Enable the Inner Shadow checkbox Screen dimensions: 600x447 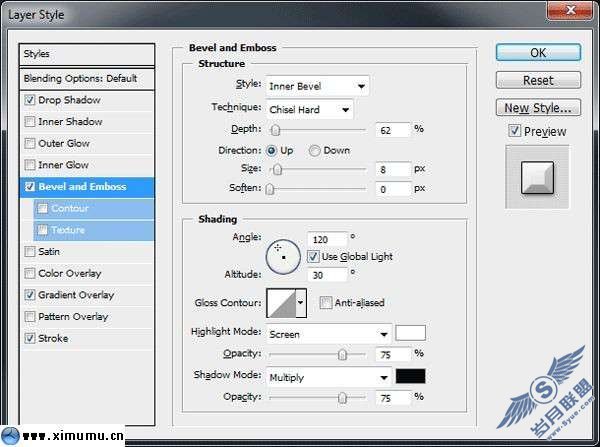[x=29, y=122]
